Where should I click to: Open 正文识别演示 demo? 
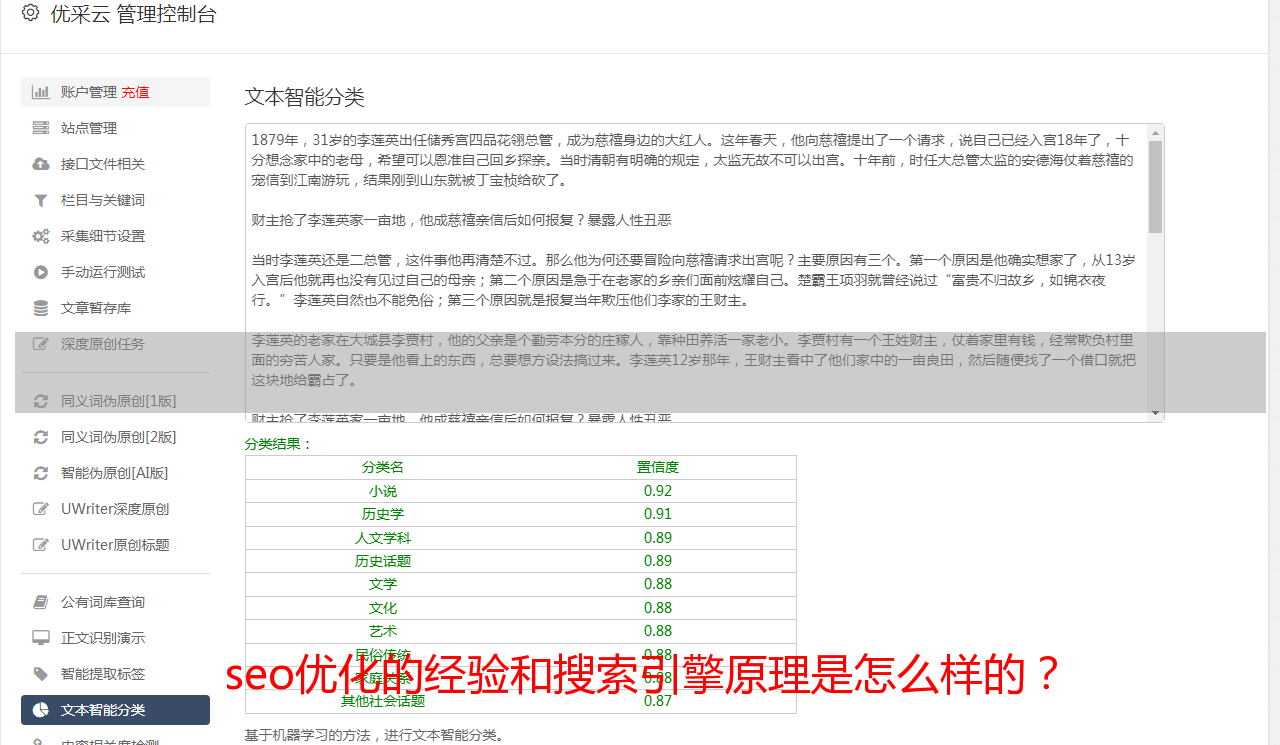click(115, 638)
